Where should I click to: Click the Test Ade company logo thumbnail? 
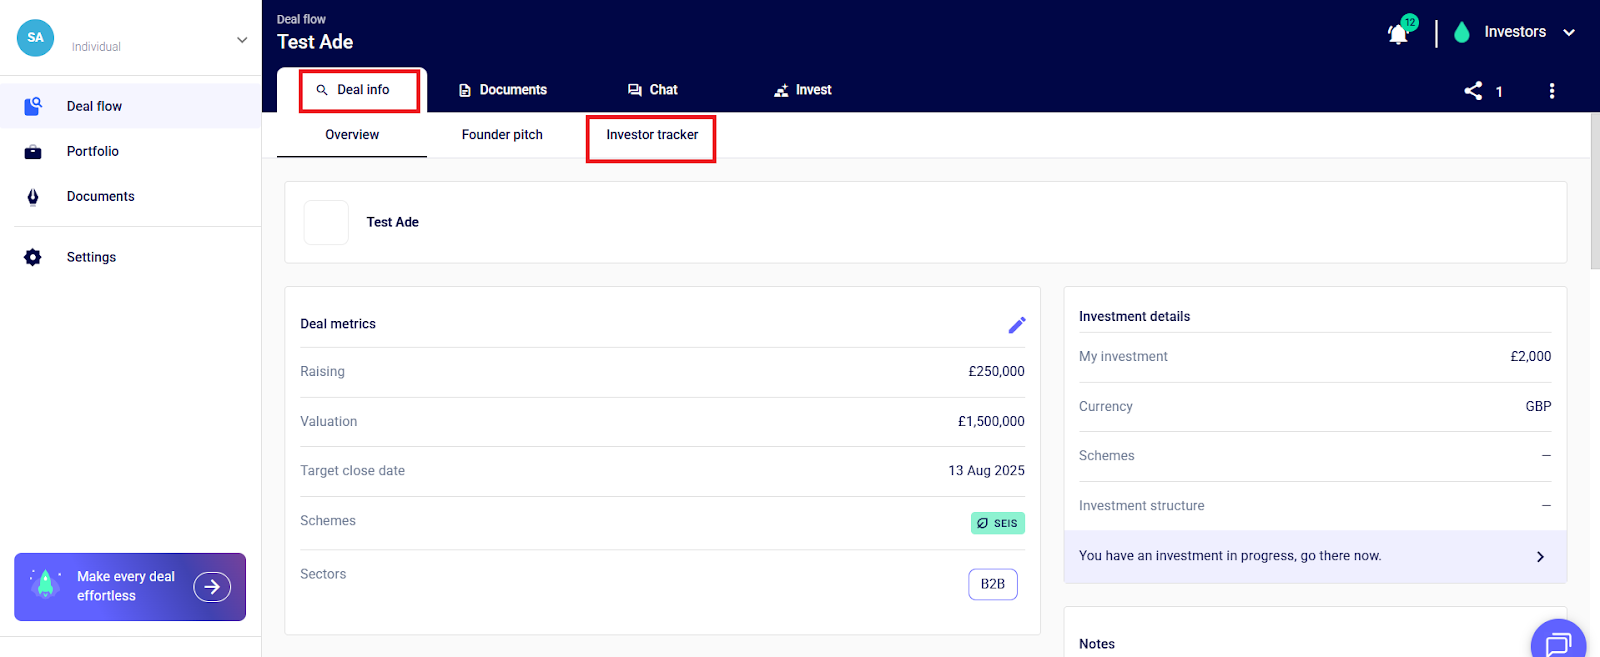pos(326,222)
